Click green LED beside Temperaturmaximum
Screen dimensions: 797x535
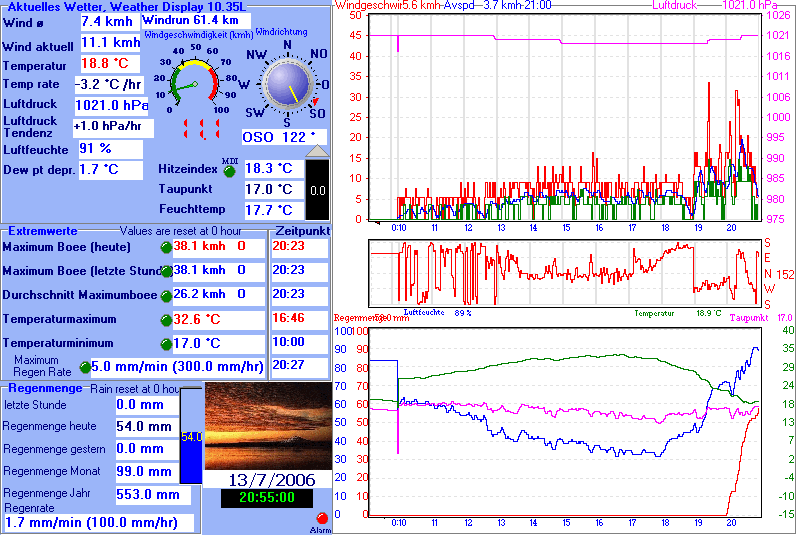point(166,320)
